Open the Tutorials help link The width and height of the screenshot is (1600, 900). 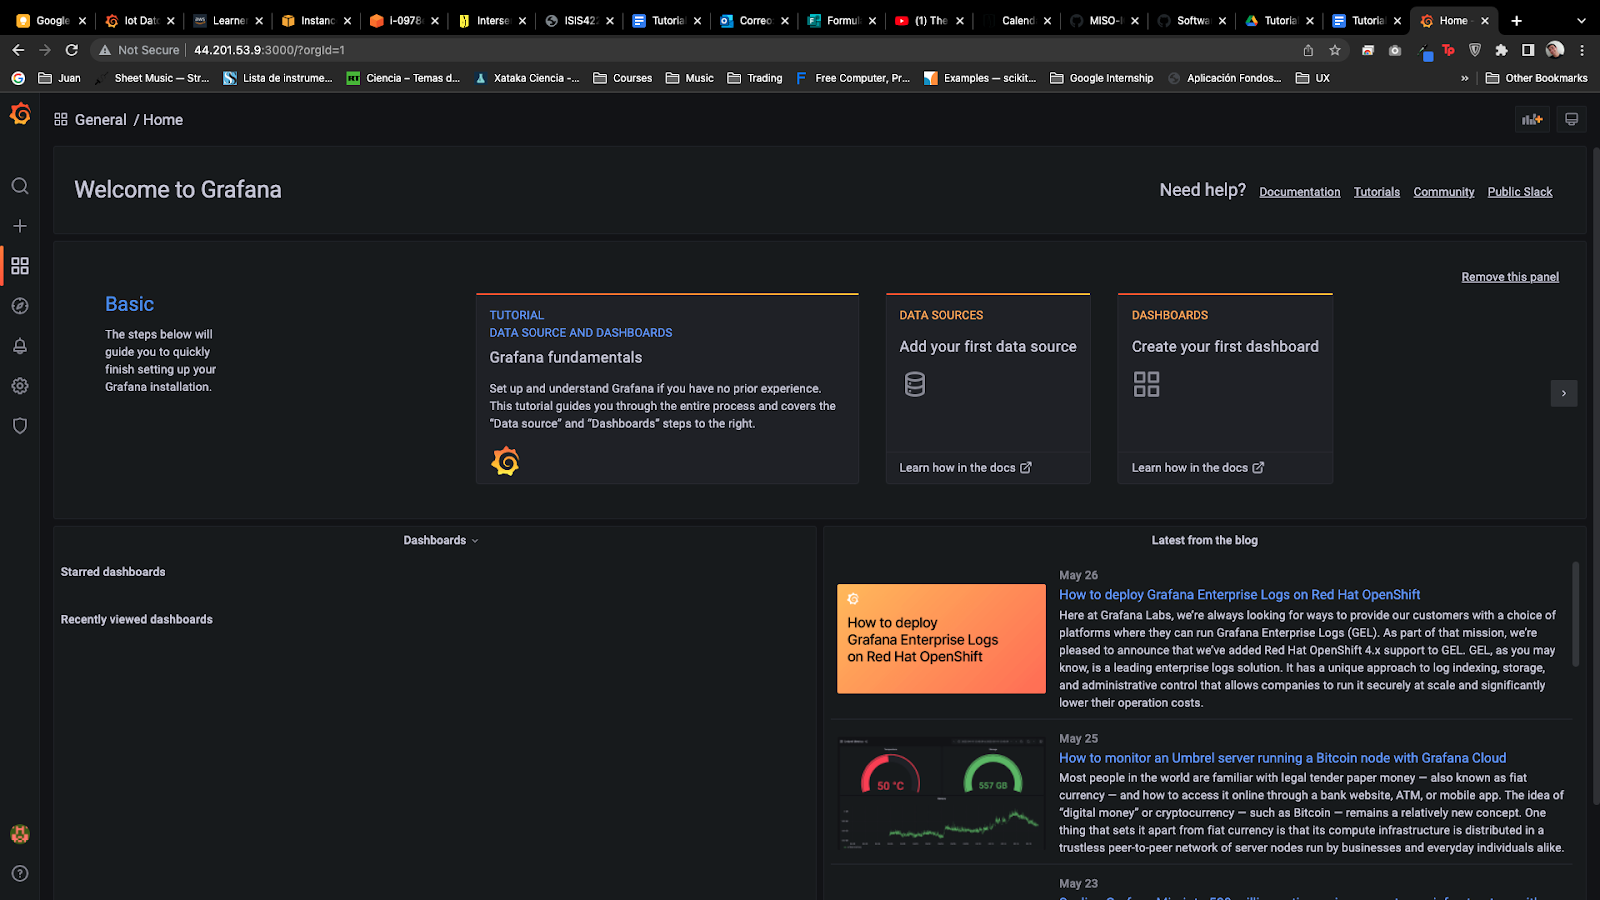click(x=1376, y=192)
